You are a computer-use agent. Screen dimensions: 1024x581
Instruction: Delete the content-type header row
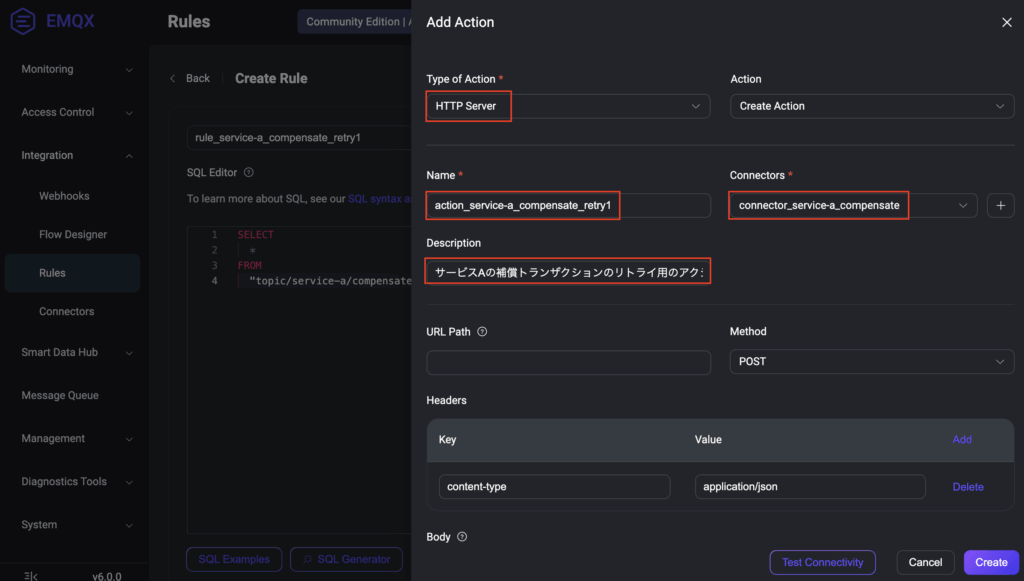[967, 487]
